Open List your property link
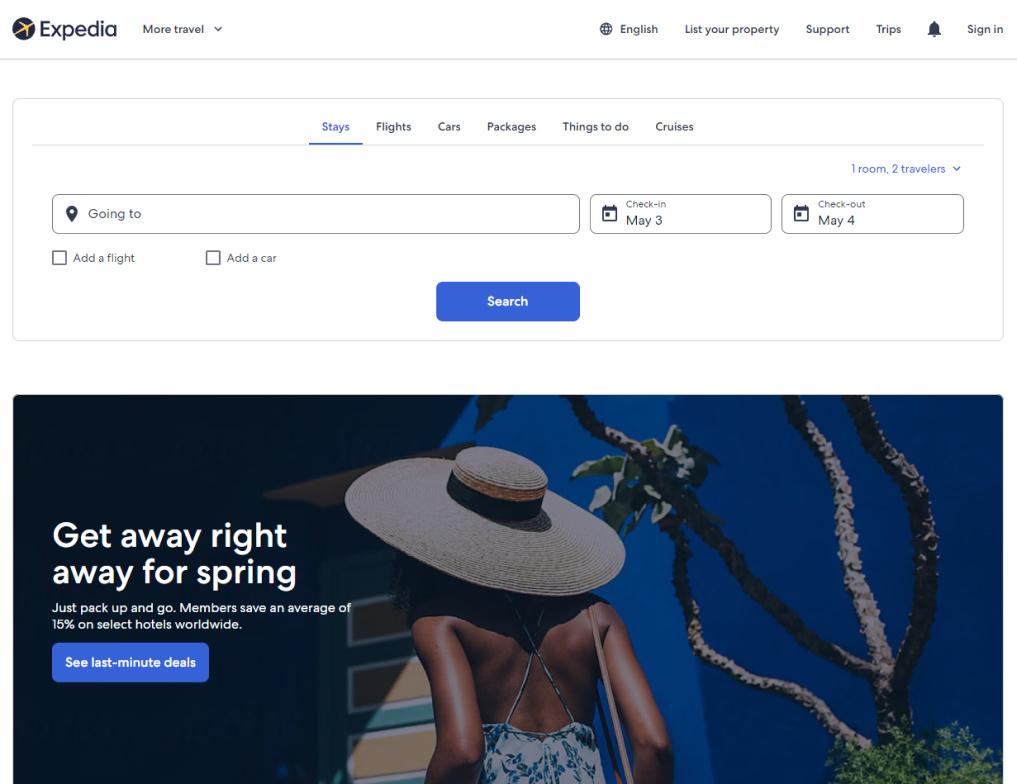Viewport: 1017px width, 784px height. pos(732,29)
